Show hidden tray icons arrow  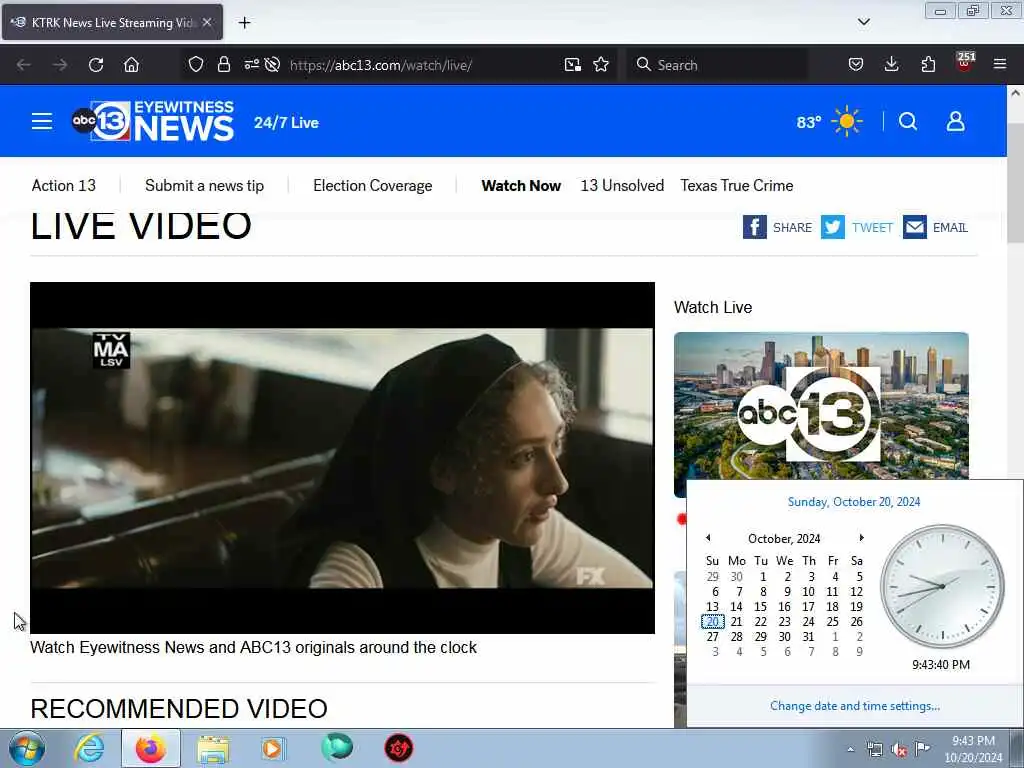(x=850, y=749)
